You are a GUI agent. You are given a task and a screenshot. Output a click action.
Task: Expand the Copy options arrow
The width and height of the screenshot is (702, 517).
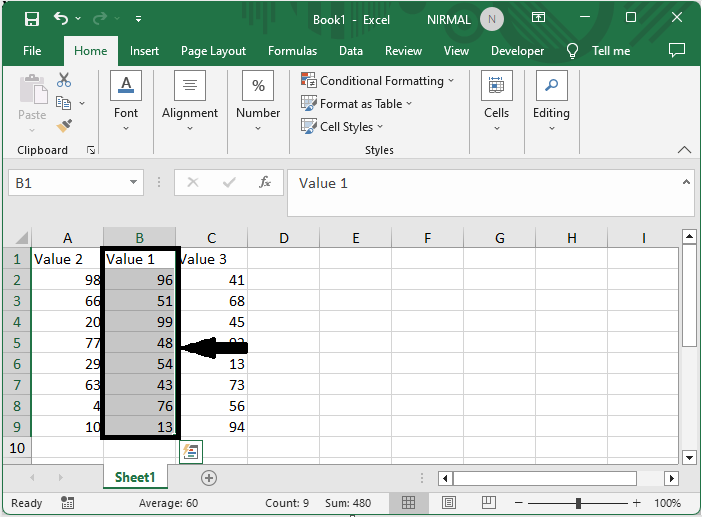pos(82,103)
